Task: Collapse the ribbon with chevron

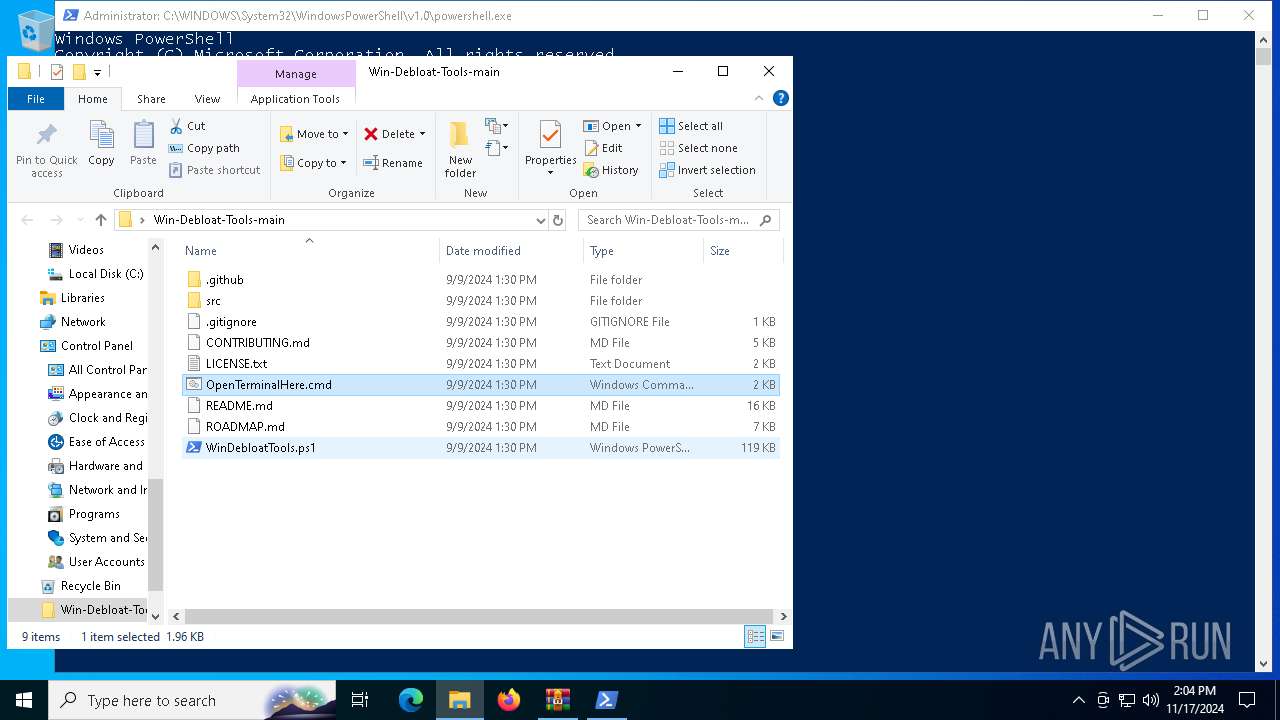Action: point(759,98)
